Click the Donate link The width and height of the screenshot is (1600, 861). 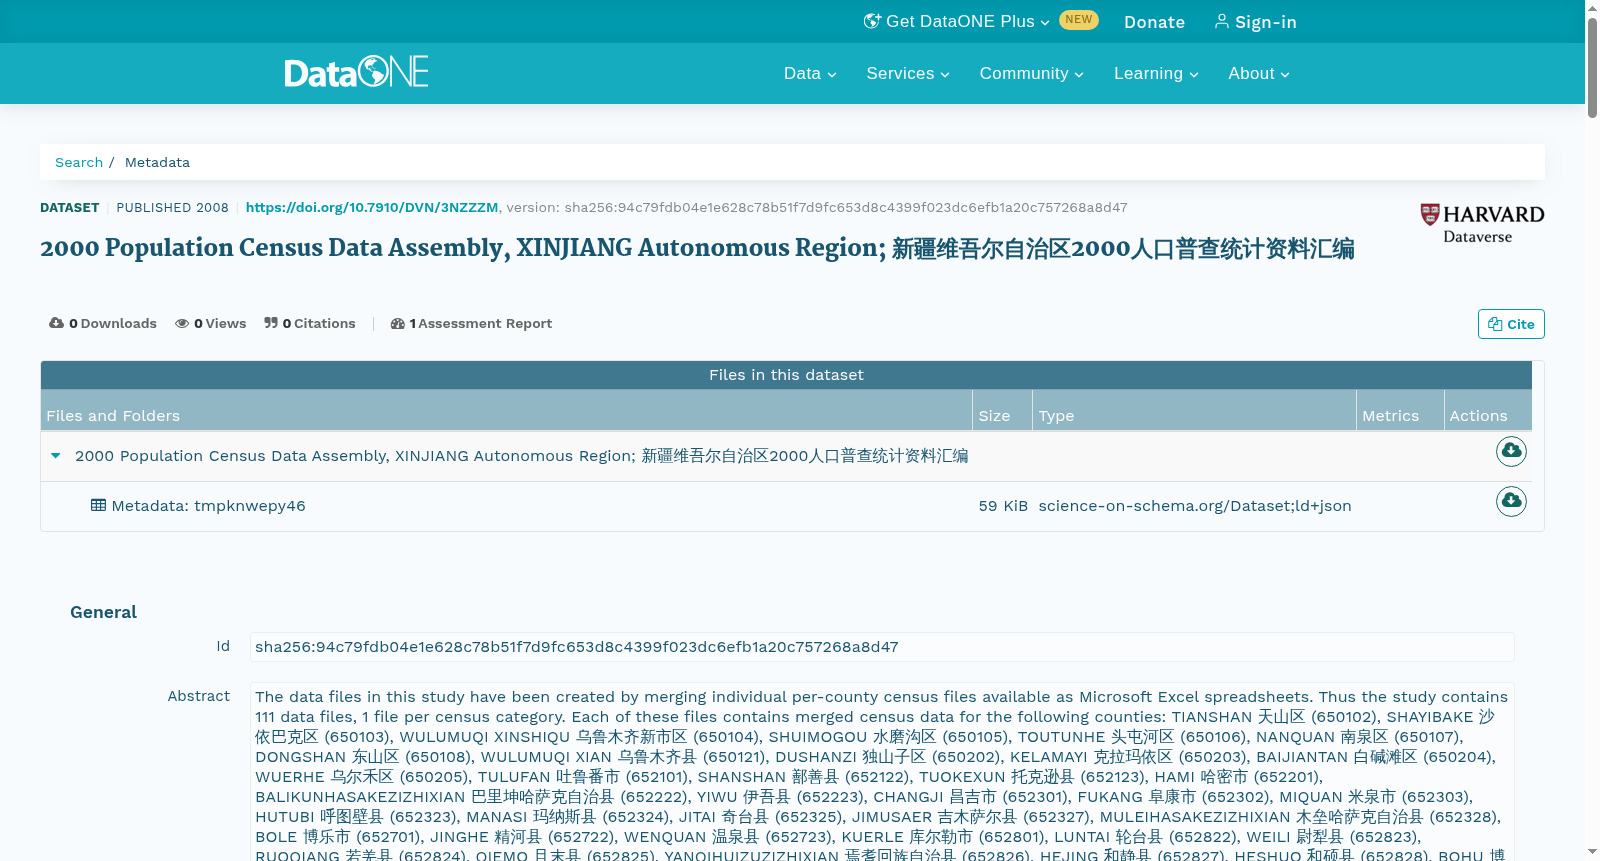pos(1154,22)
